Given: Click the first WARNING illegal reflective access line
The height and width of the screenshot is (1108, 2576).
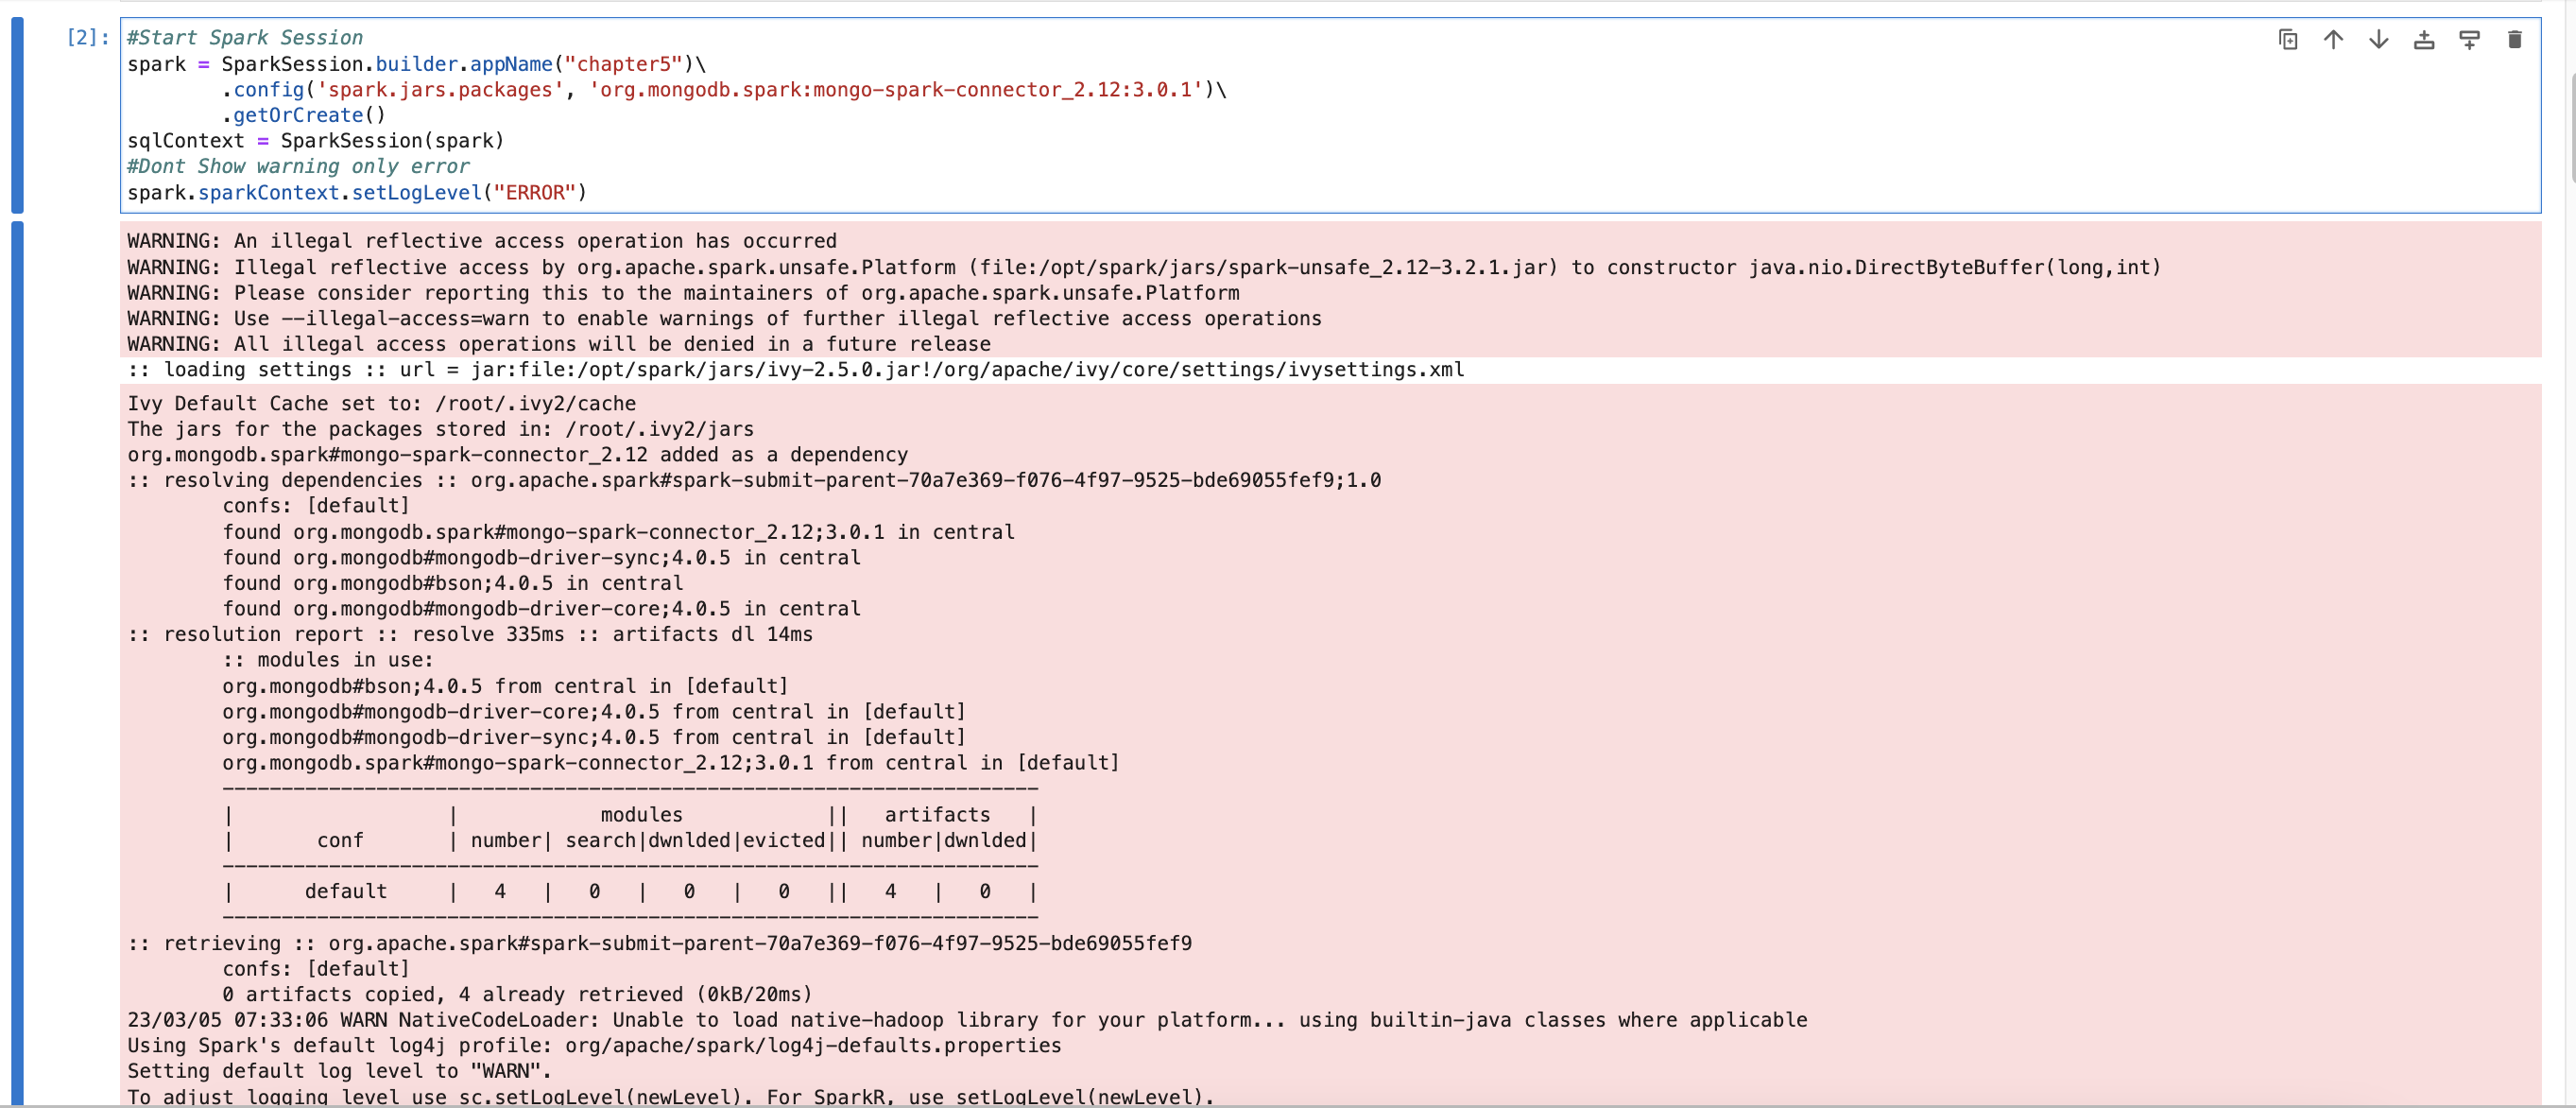Looking at the screenshot, I should point(482,241).
